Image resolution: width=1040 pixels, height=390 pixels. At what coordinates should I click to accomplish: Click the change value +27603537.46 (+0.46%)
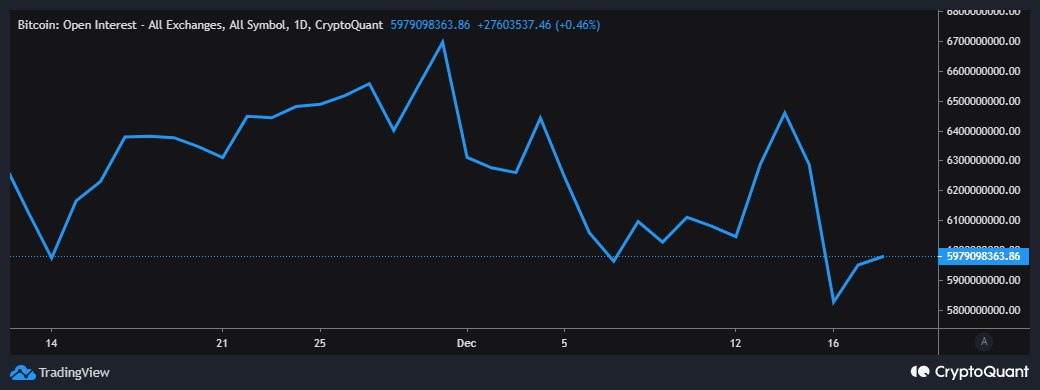tap(539, 25)
